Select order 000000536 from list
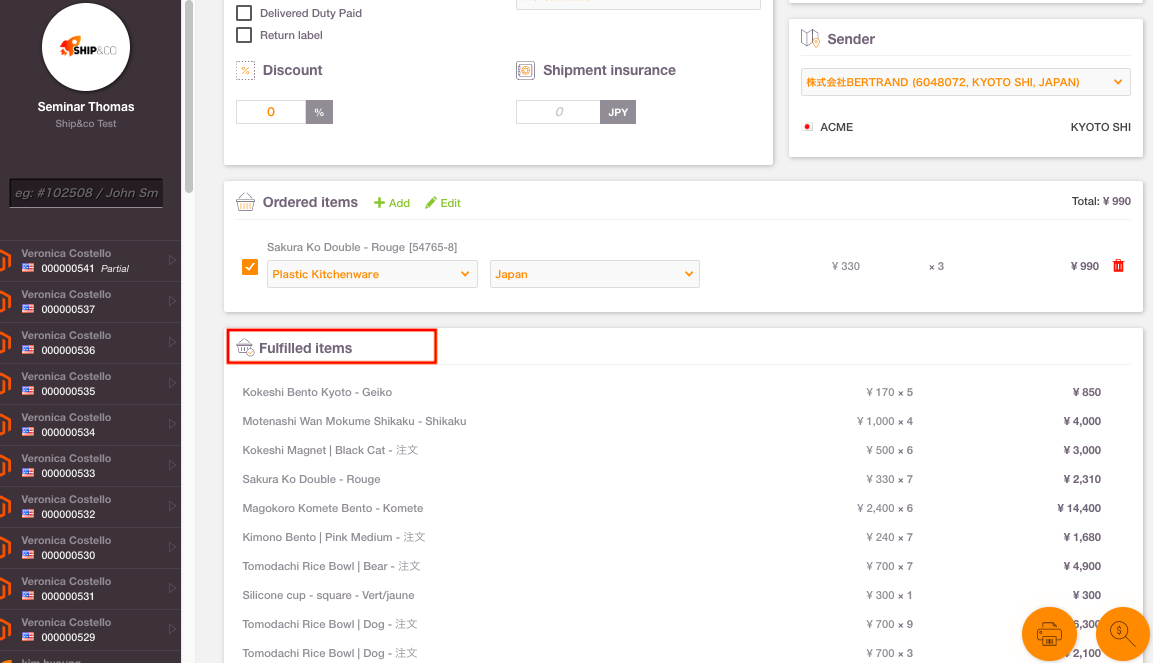The height and width of the screenshot is (663, 1153). (90, 343)
